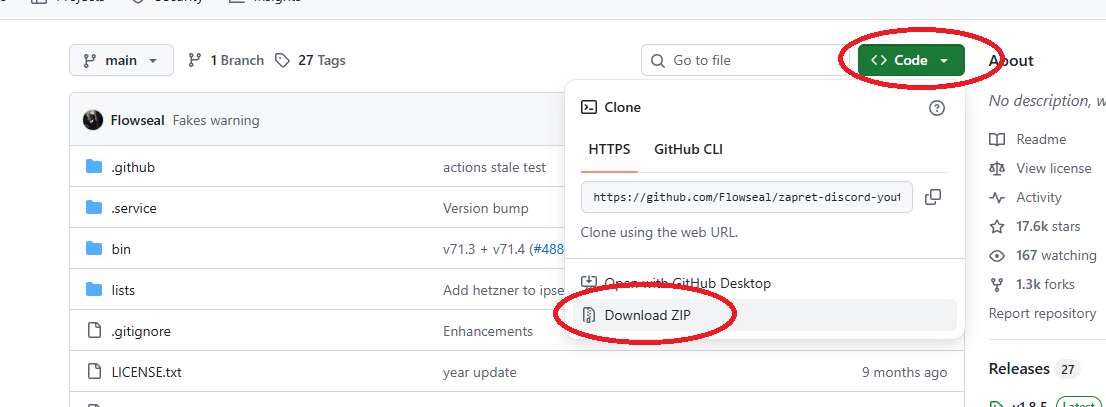Open the Flowseal author avatar
This screenshot has height=407, width=1106.
(x=93, y=121)
